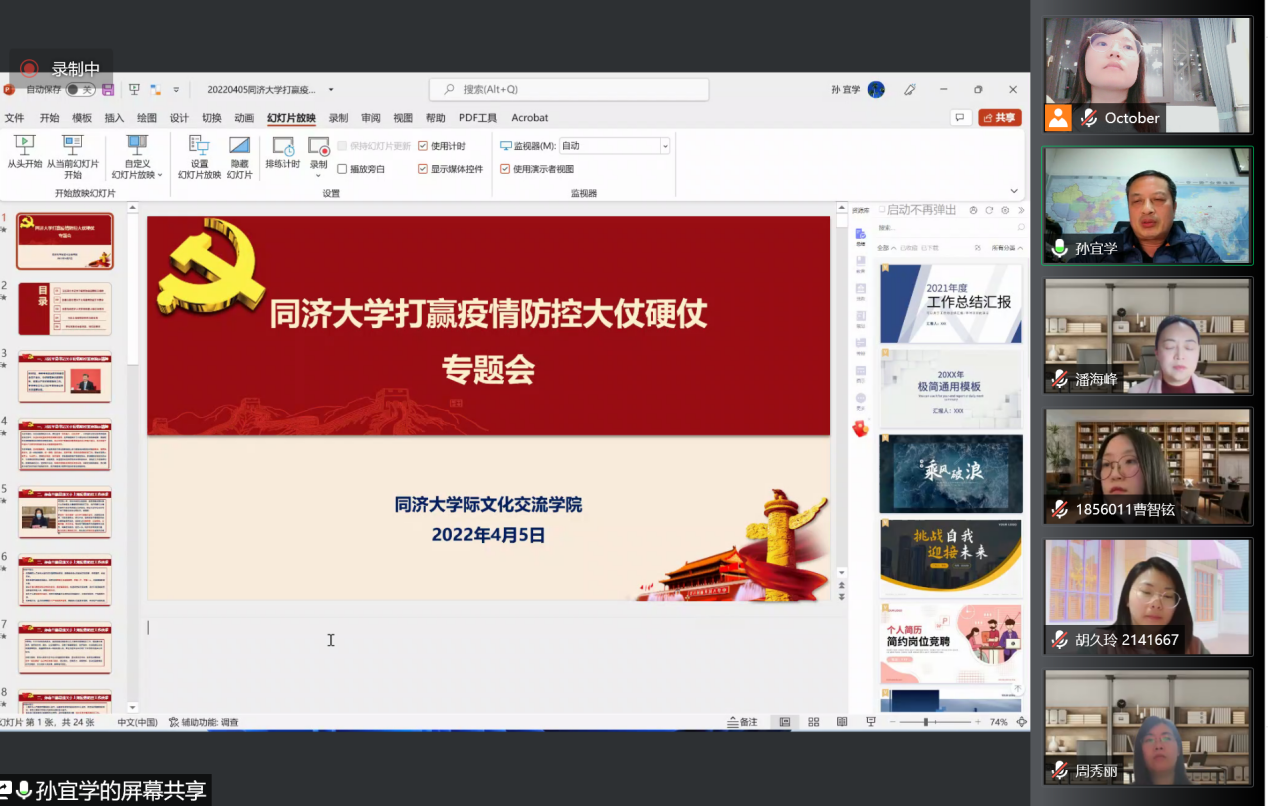Click accessibility check (辅助功能: 调查) in status bar
The width and height of the screenshot is (1268, 806).
[x=203, y=722]
